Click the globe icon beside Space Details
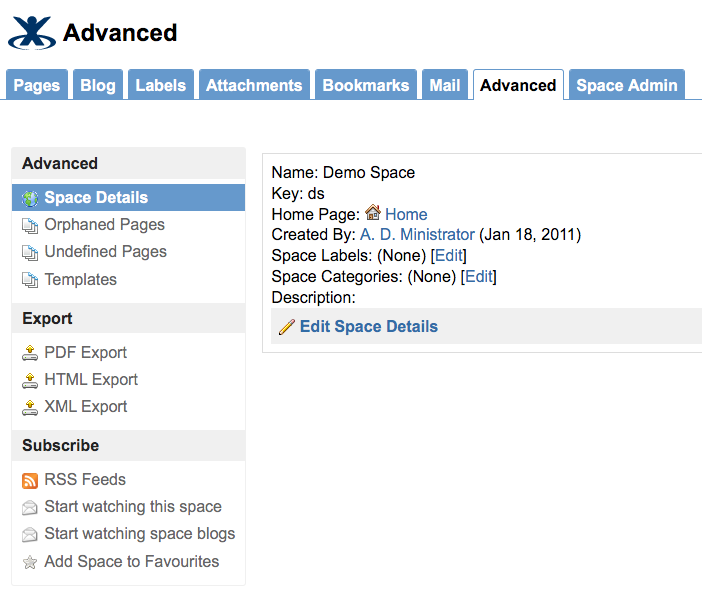This screenshot has width=702, height=605. (30, 198)
